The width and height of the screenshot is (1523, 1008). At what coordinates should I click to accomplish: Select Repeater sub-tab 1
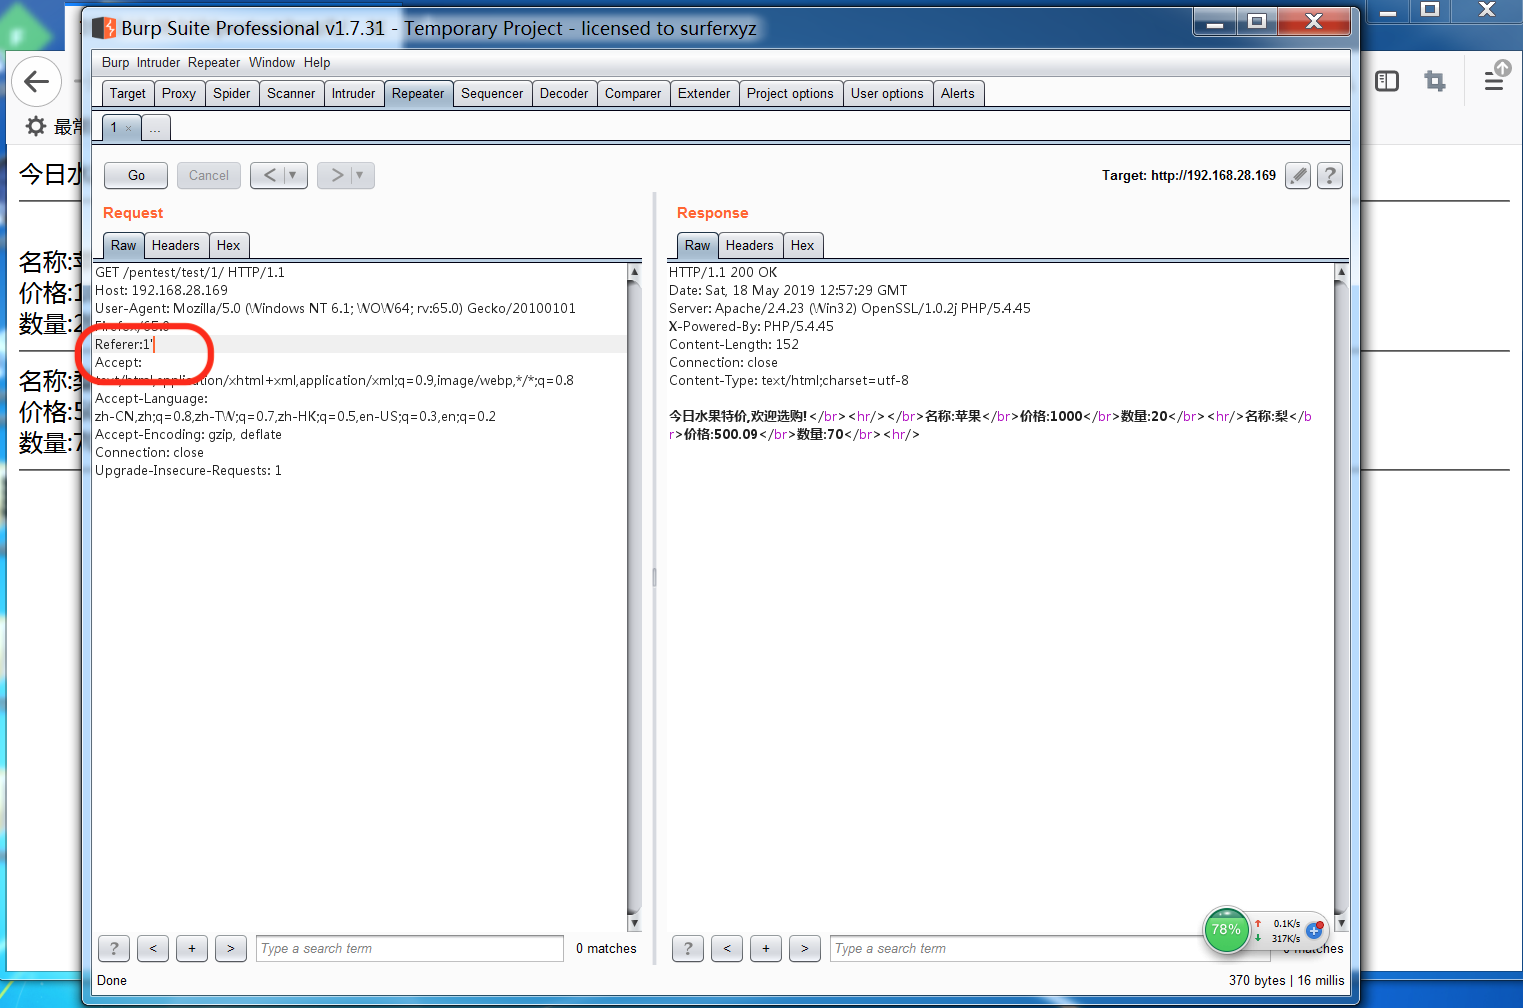pyautogui.click(x=114, y=128)
